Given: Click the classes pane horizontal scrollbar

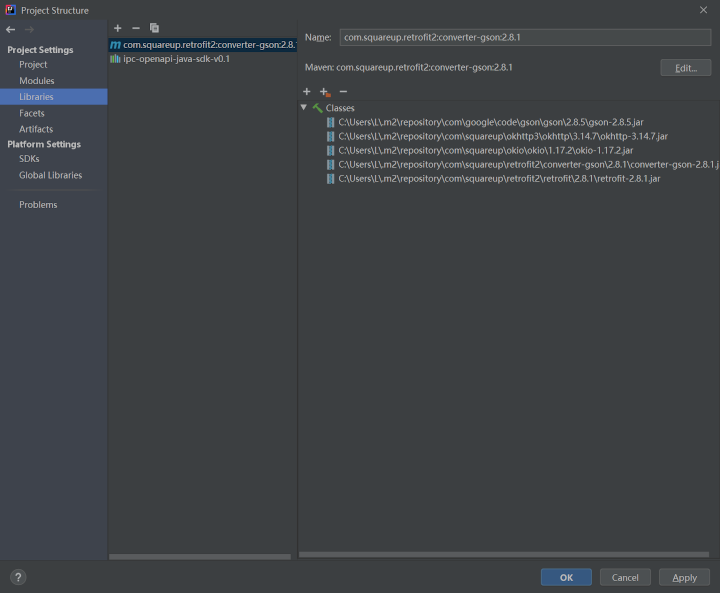Looking at the screenshot, I should 504,555.
